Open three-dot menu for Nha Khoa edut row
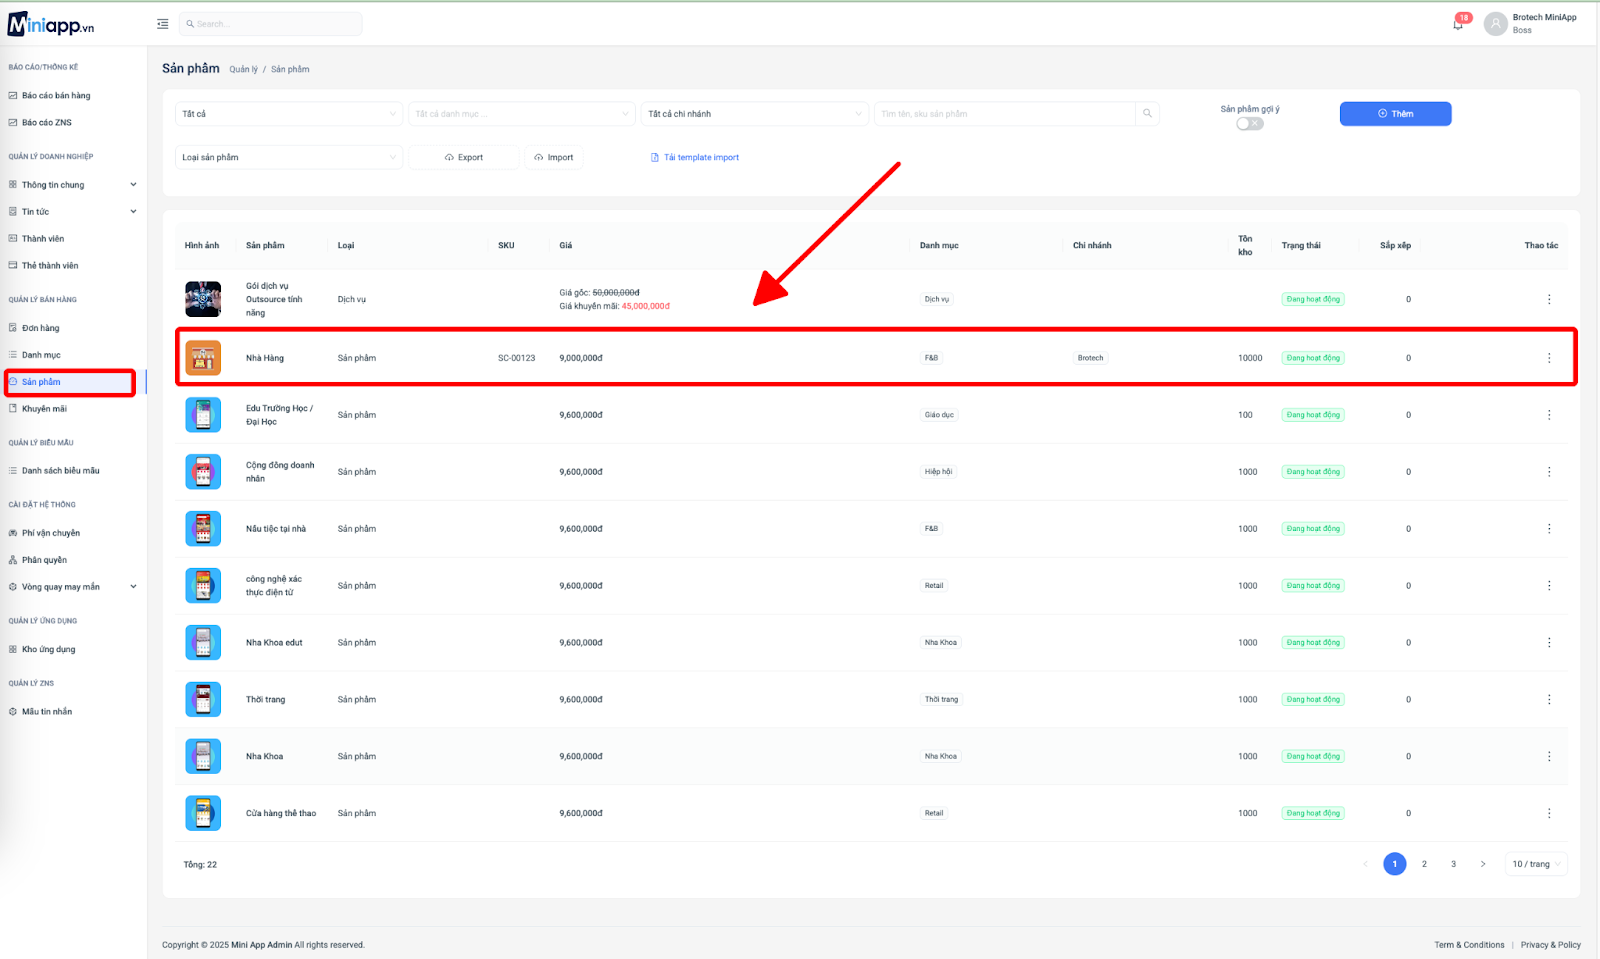This screenshot has height=959, width=1600. coord(1549,643)
